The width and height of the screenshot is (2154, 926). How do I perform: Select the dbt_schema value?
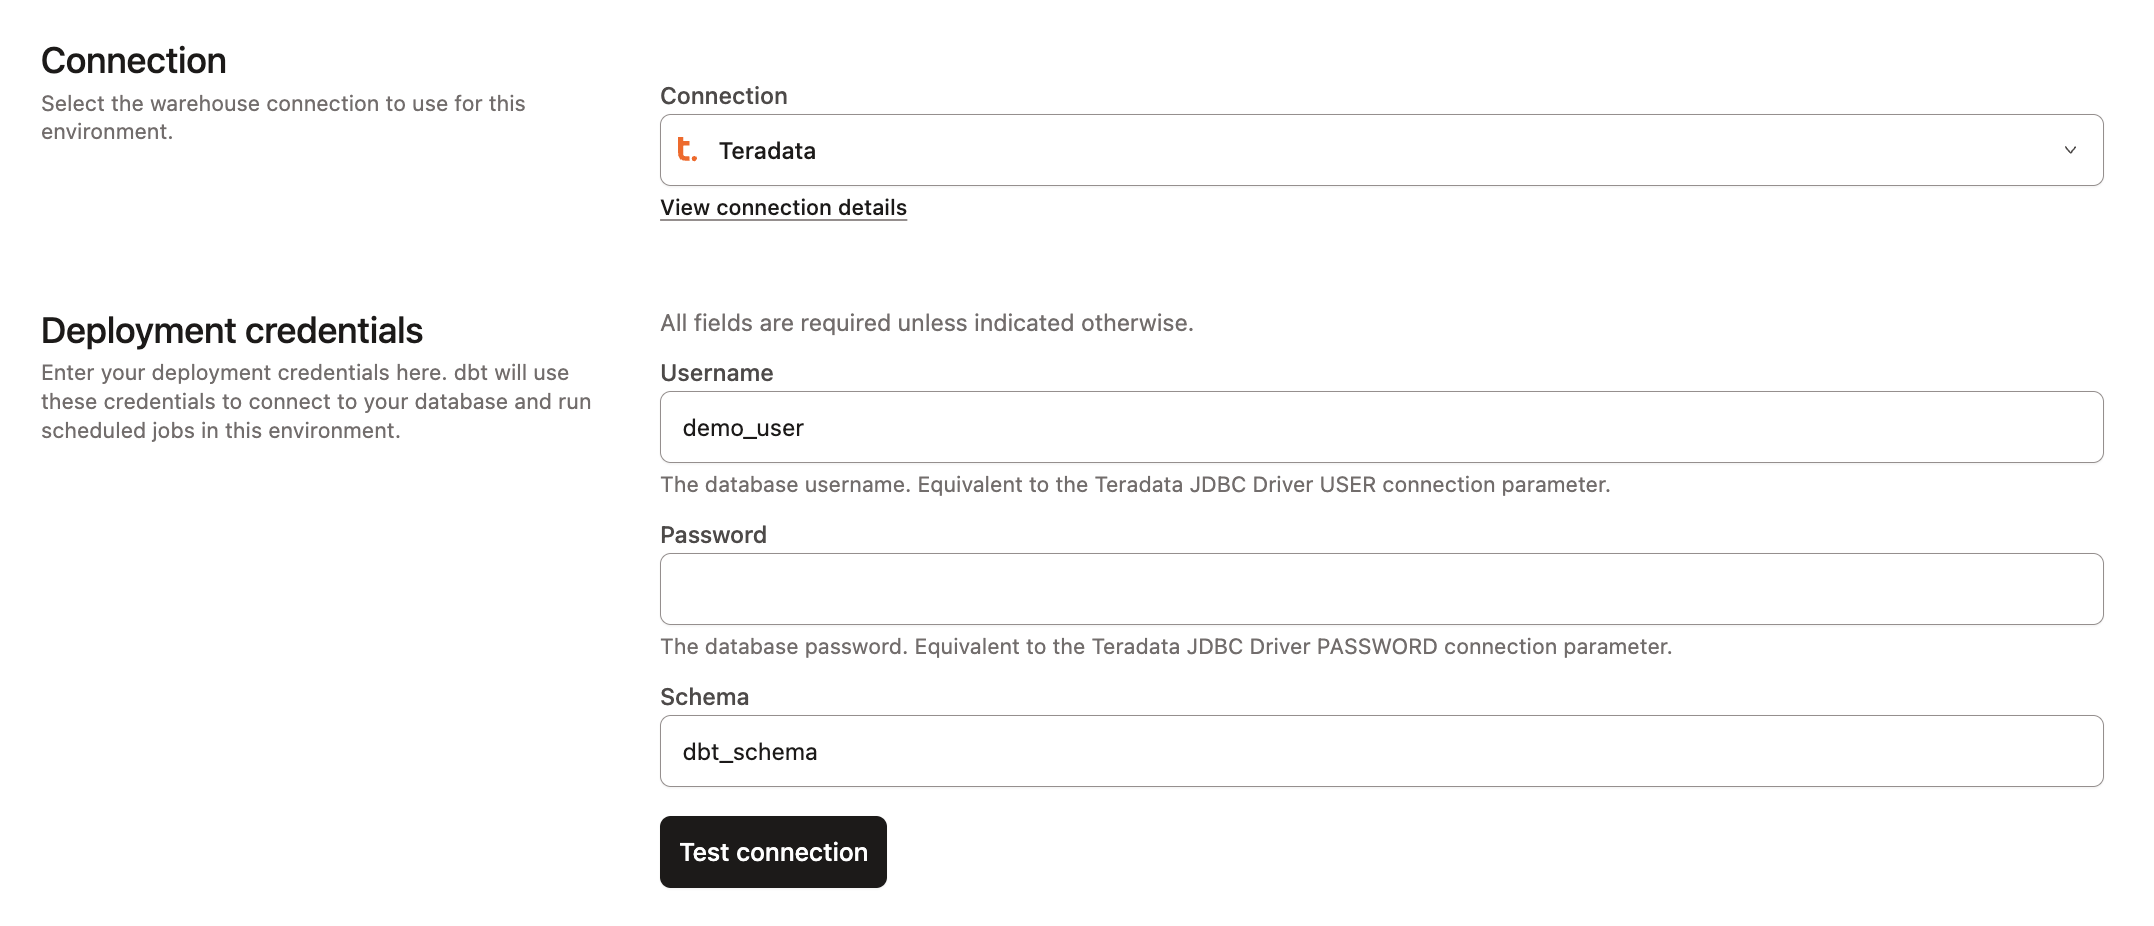[750, 751]
